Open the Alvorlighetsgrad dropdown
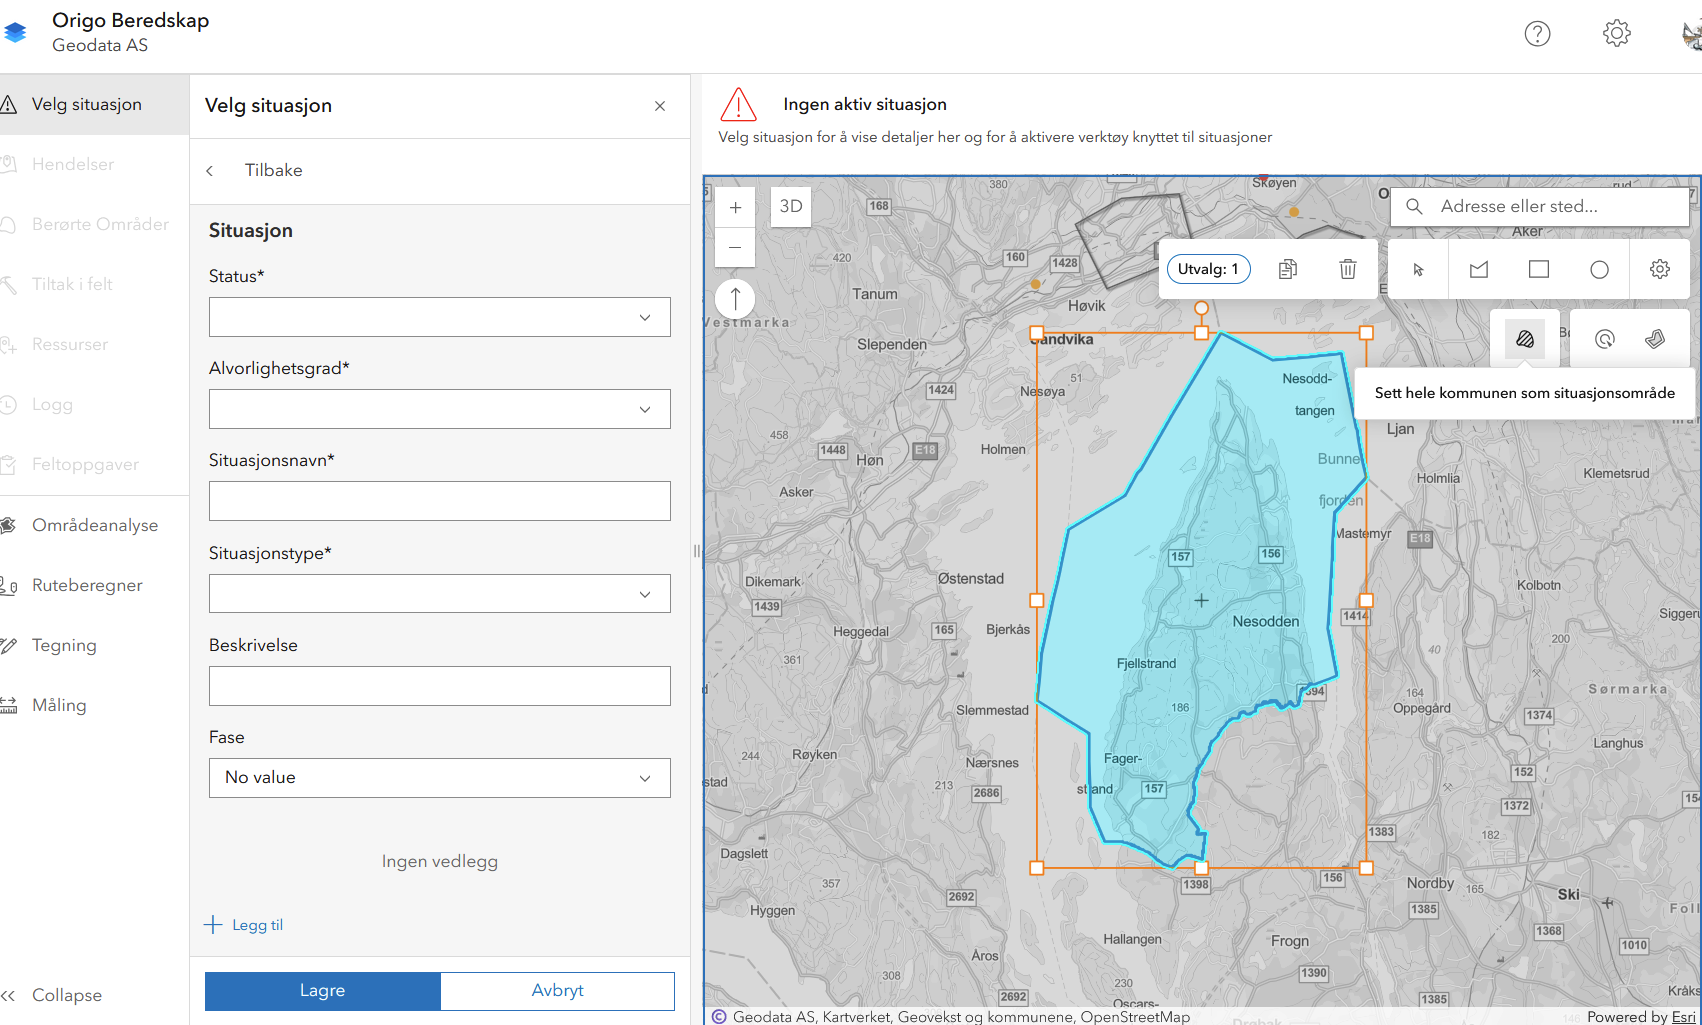Viewport: 1702px width, 1025px height. click(440, 409)
